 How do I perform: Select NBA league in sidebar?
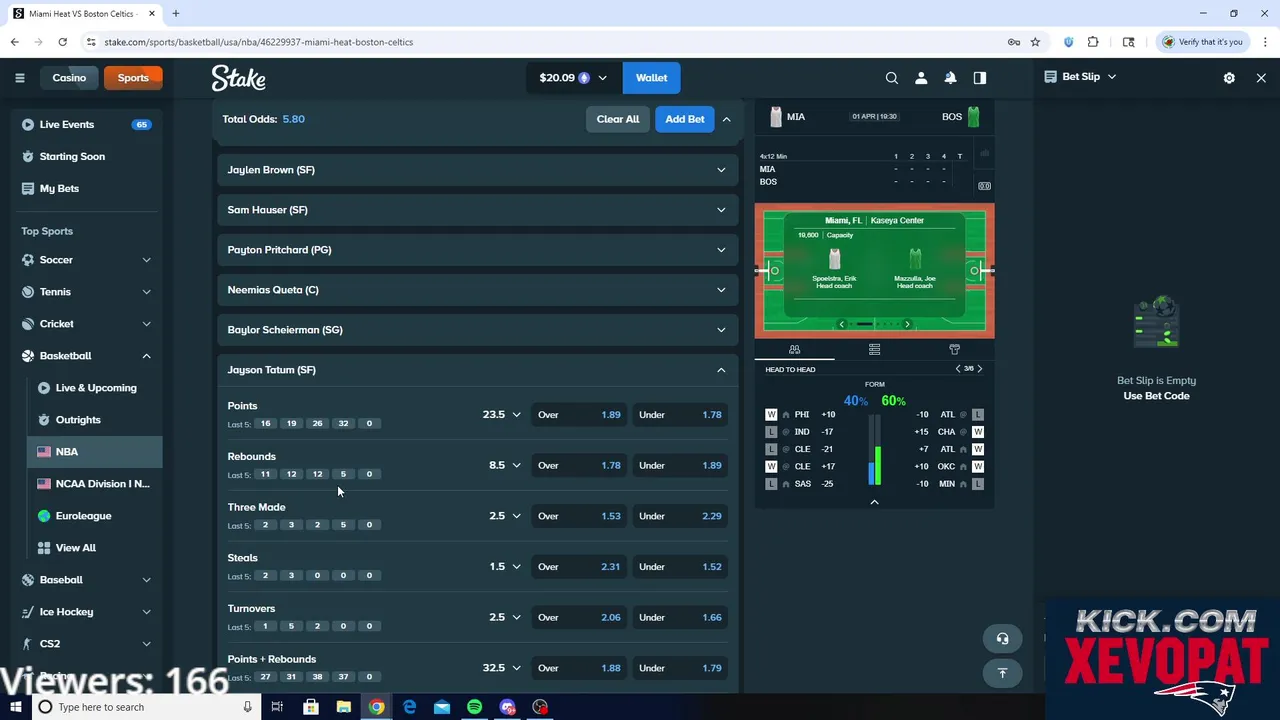coord(95,452)
